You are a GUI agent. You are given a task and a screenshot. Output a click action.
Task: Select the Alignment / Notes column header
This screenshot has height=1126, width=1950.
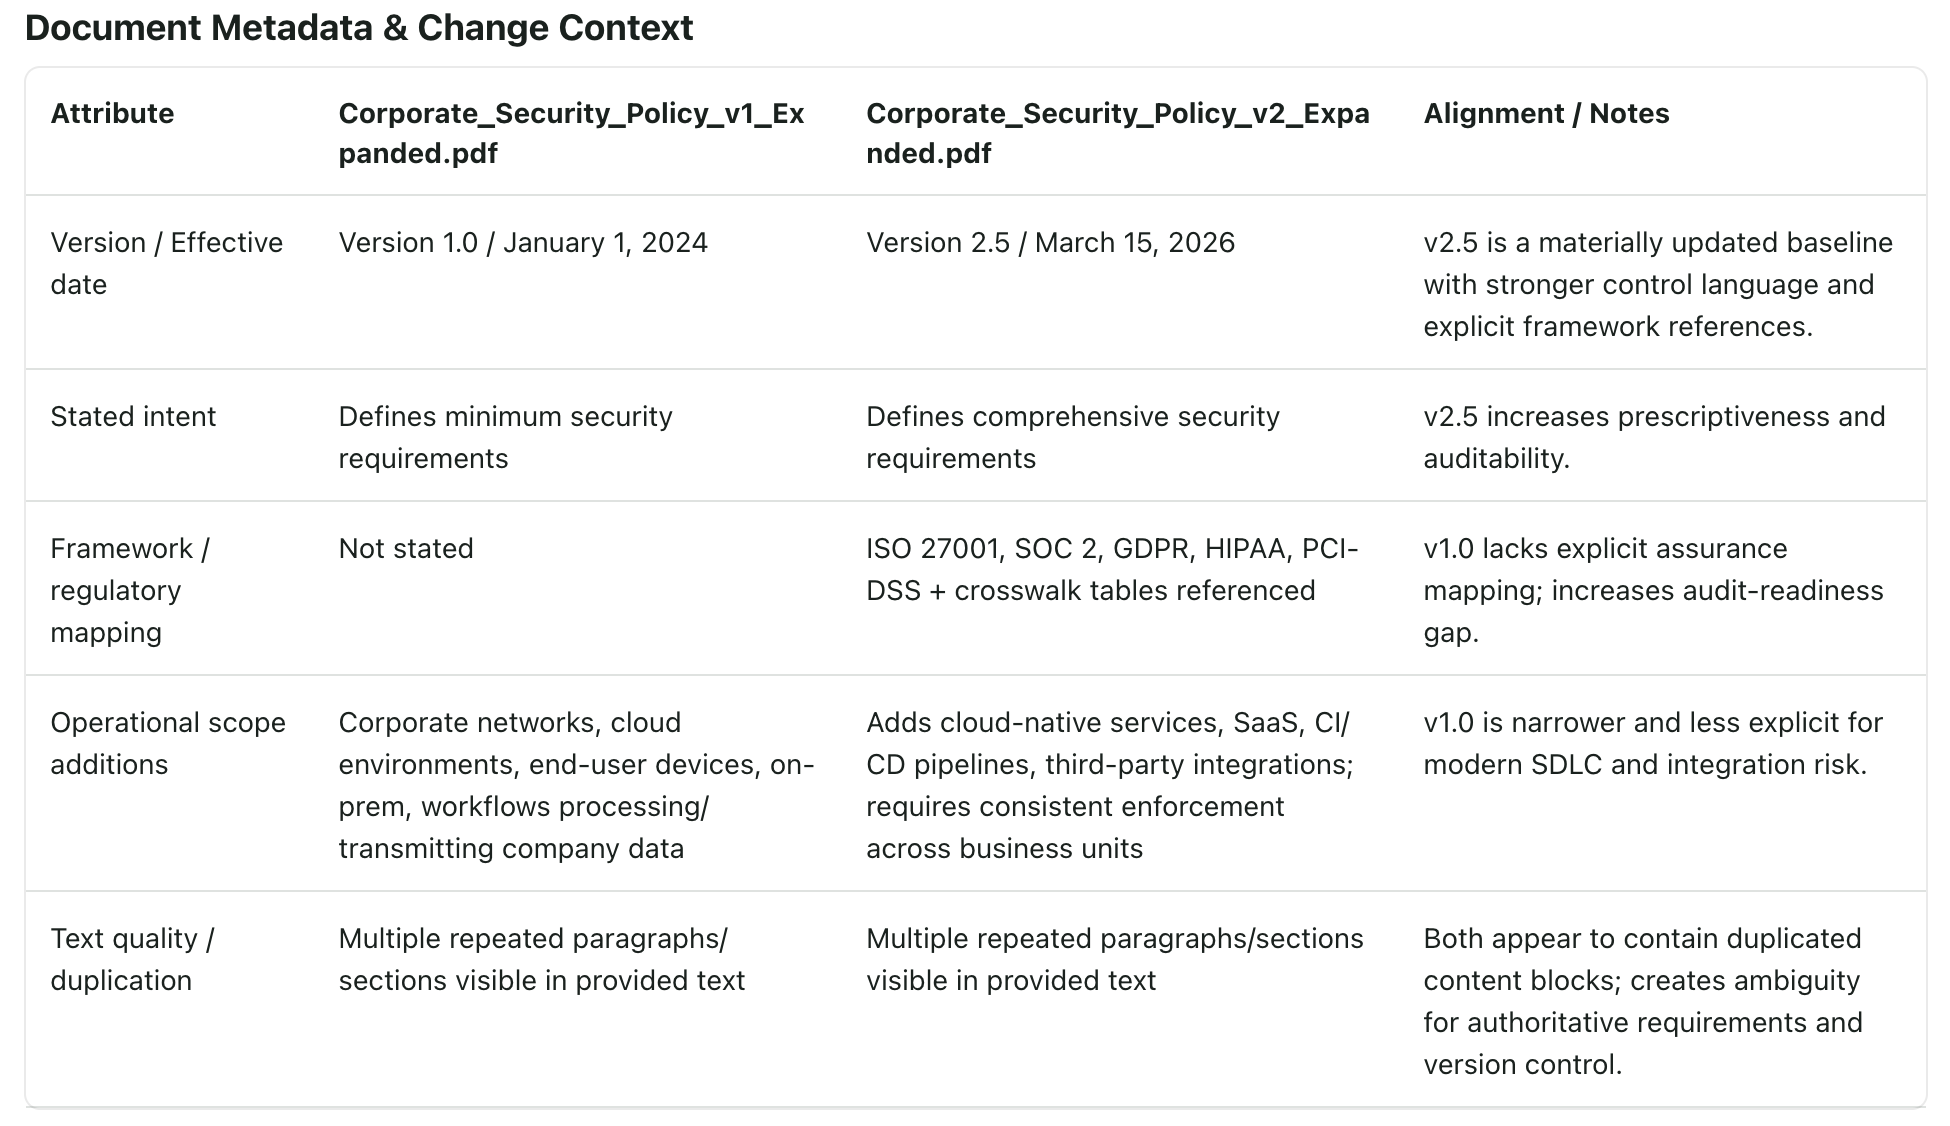[1546, 113]
